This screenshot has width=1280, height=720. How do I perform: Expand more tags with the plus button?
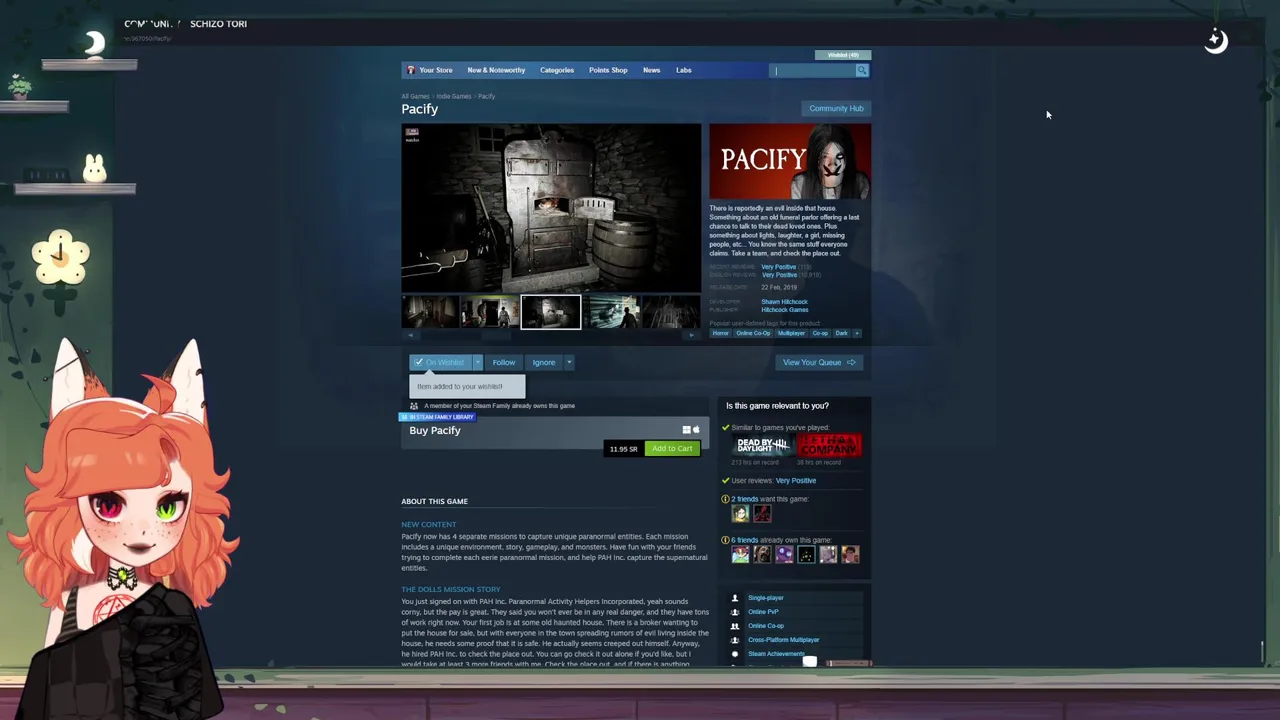[x=857, y=333]
